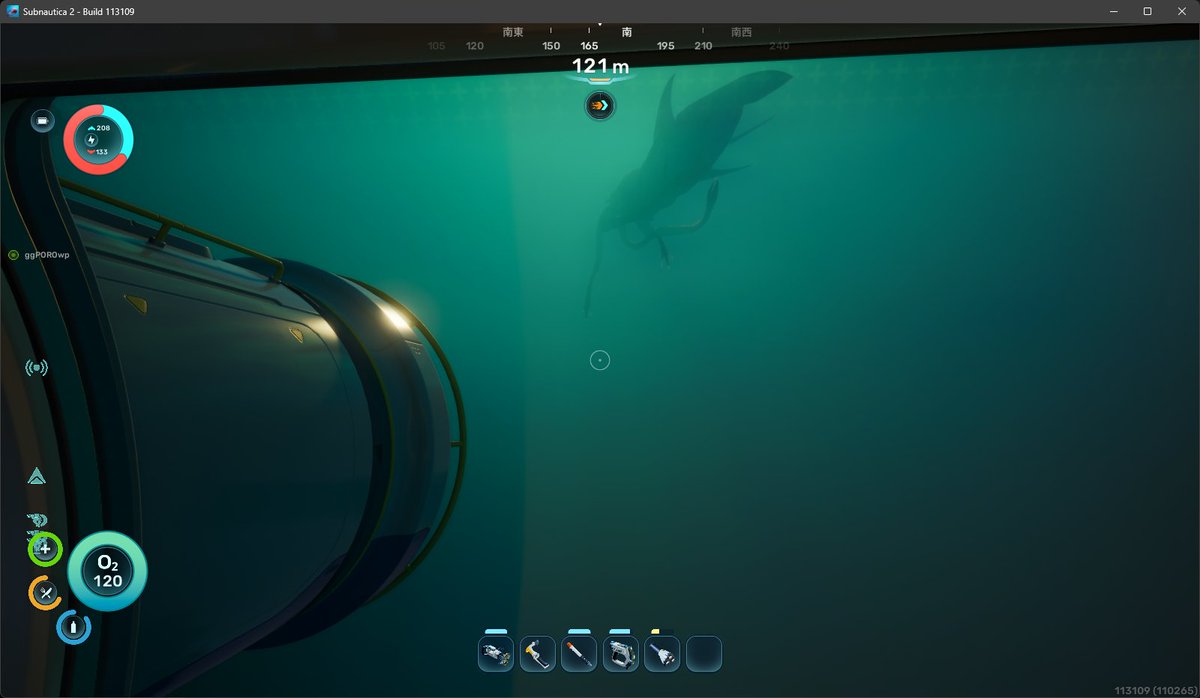Viewport: 1200px width, 698px height.
Task: Click the ggPOROwp player name
Action: click(x=46, y=255)
